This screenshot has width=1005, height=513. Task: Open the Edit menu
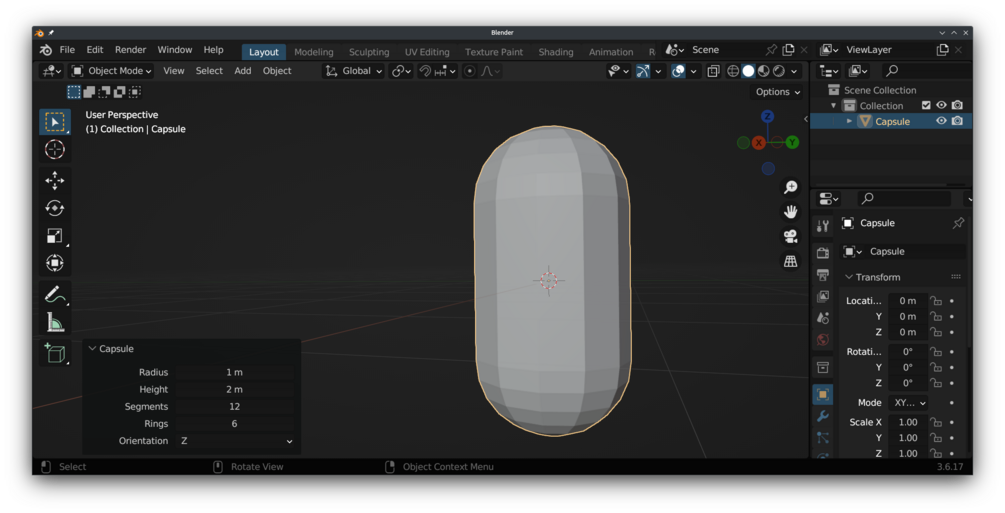[95, 50]
